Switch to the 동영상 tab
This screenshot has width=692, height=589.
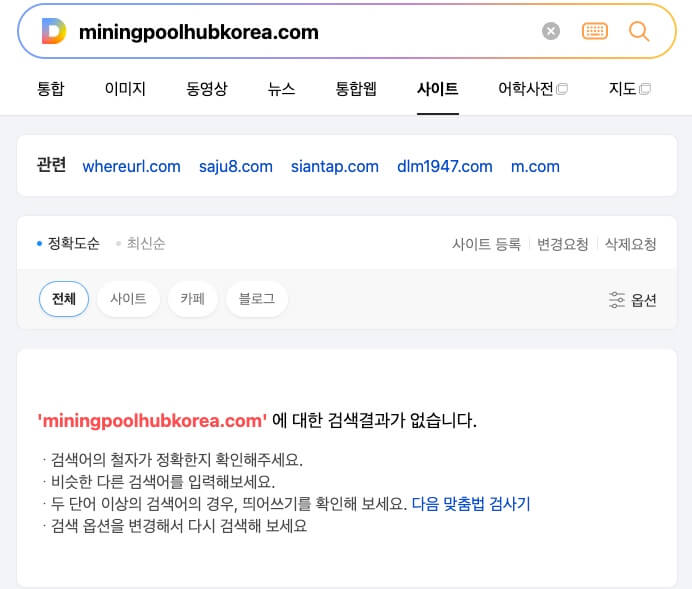pos(207,89)
